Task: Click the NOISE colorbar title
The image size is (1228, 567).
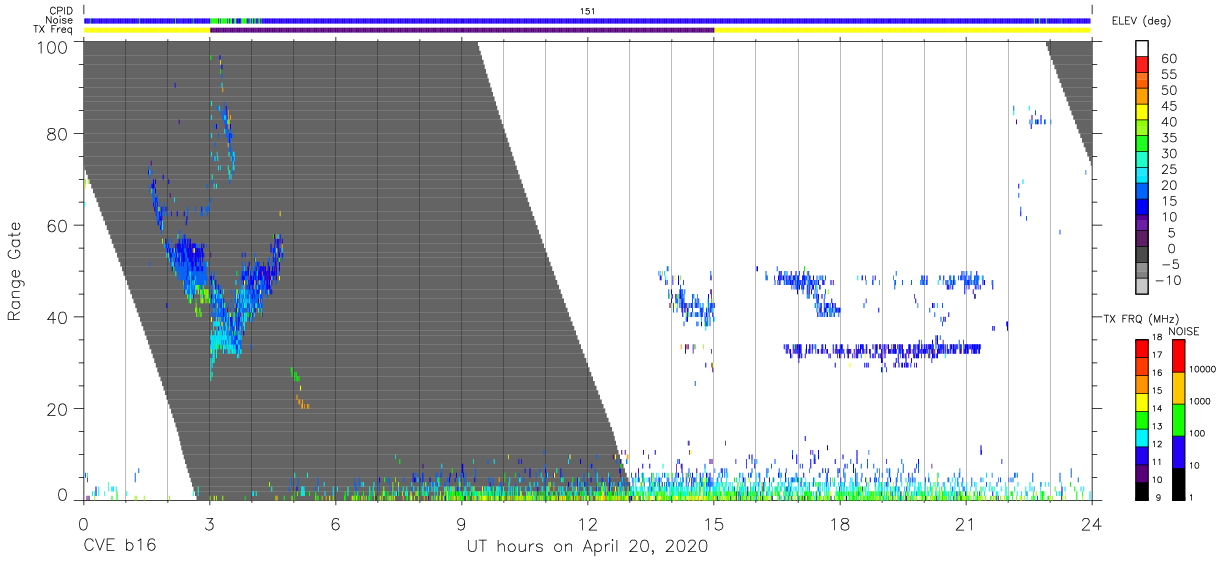Action: coord(1184,331)
